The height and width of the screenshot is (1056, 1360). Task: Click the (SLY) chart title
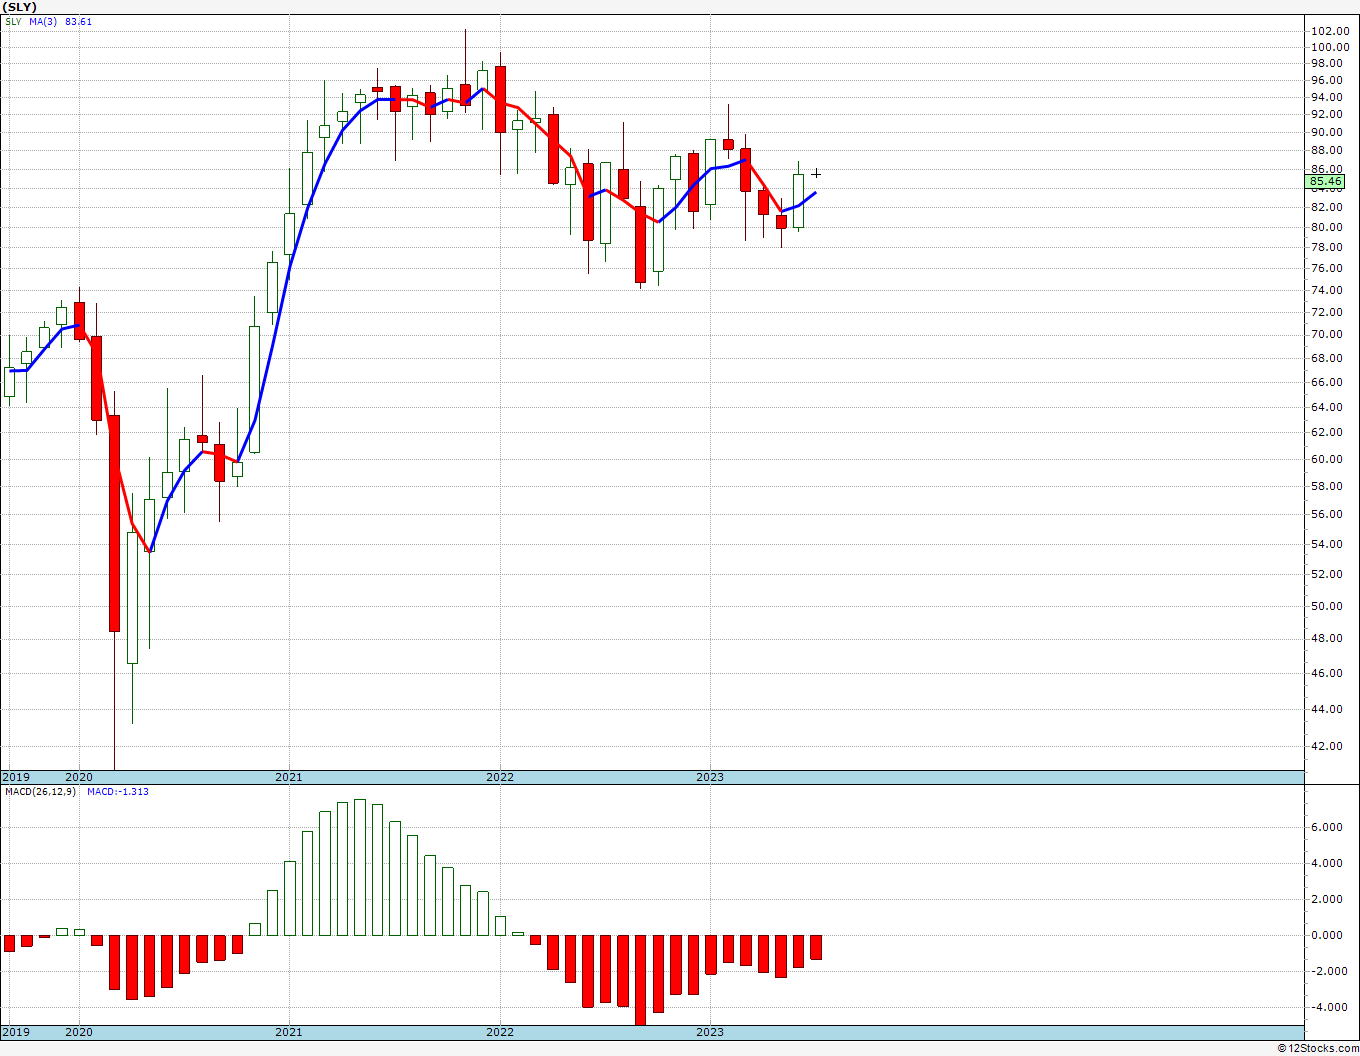[20, 7]
